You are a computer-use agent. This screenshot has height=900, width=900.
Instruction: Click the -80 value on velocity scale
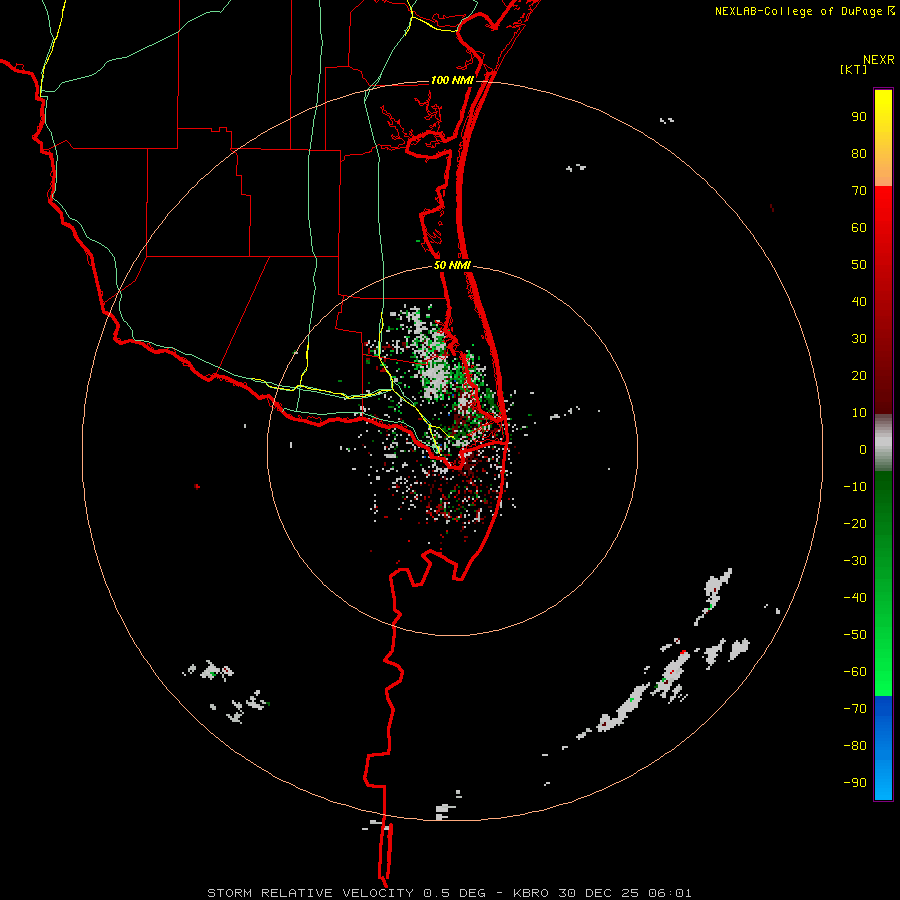pyautogui.click(x=855, y=746)
